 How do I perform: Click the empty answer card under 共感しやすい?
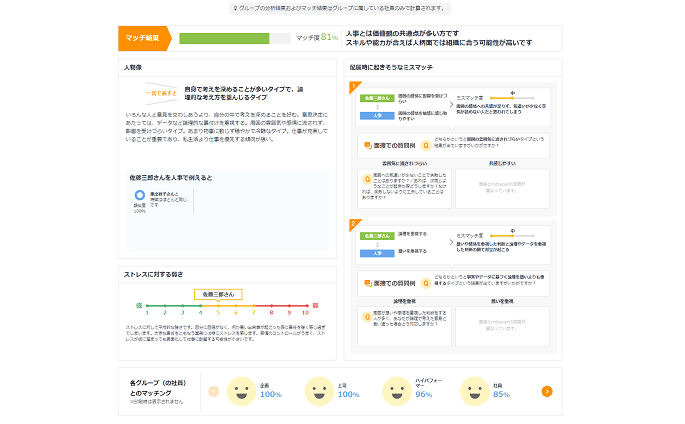click(502, 188)
